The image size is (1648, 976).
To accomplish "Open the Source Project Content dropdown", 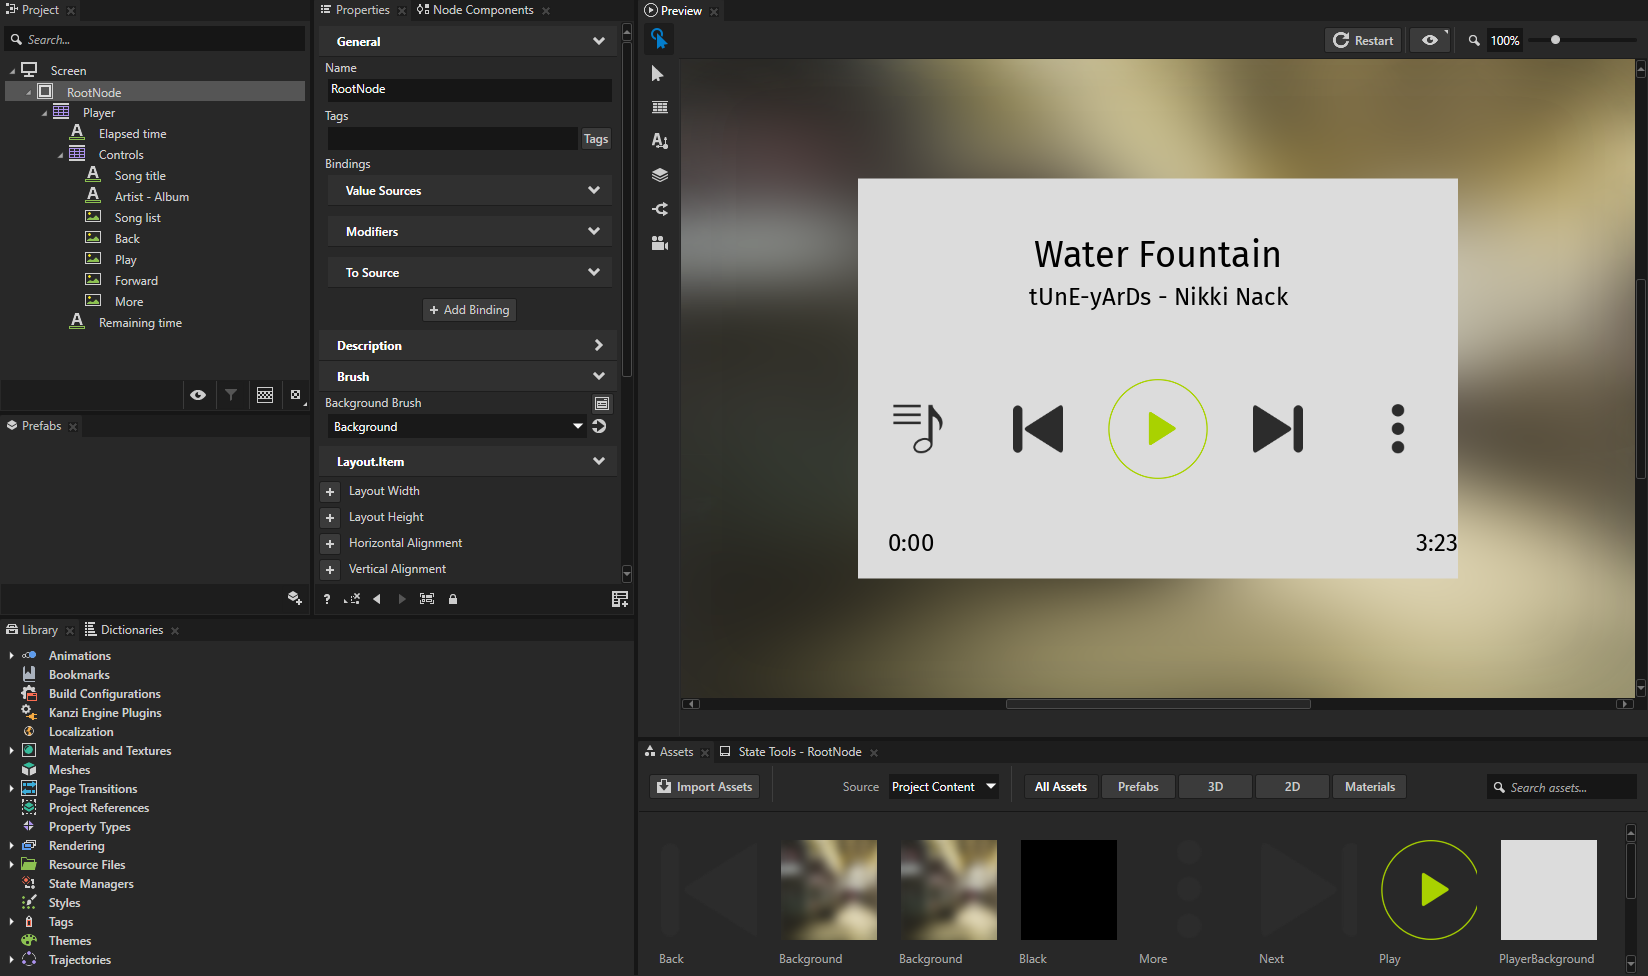I will [944, 787].
